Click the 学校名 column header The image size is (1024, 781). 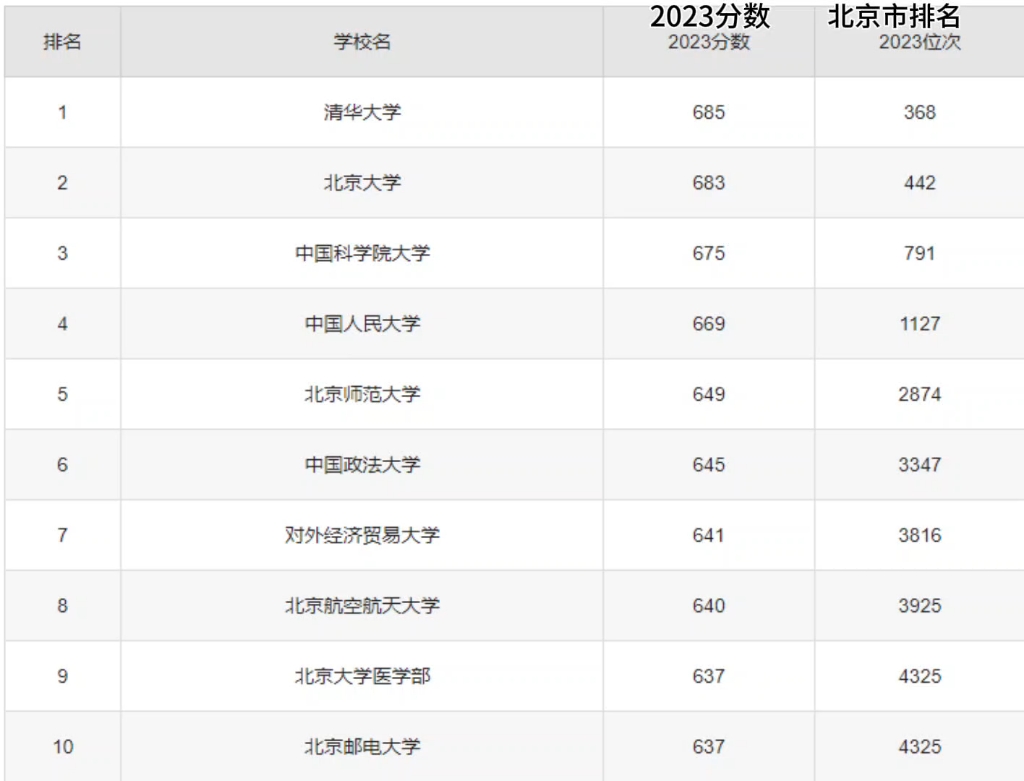click(x=362, y=42)
